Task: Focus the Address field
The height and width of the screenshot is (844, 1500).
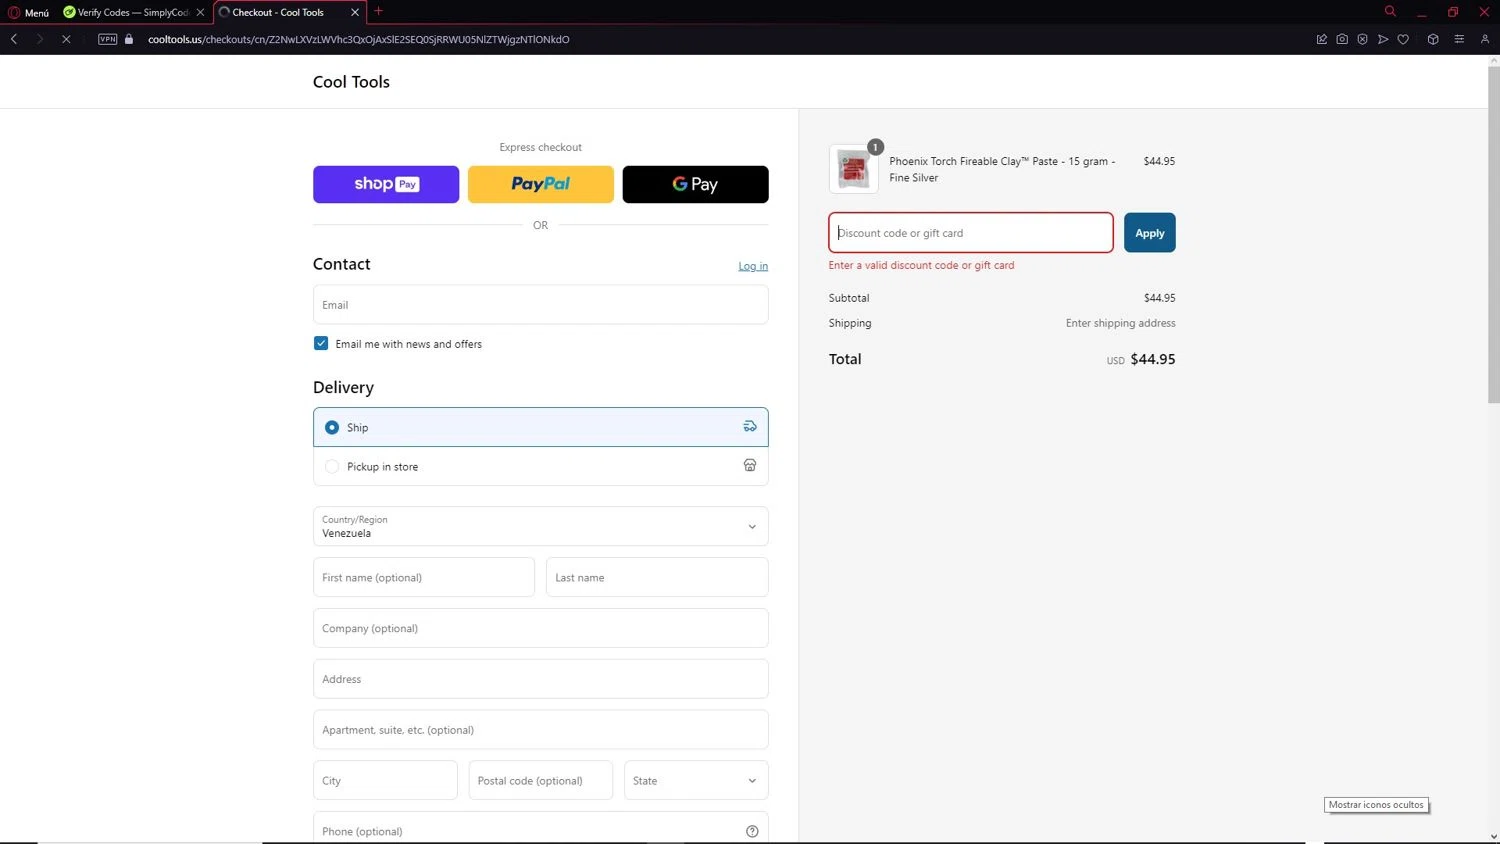Action: pyautogui.click(x=541, y=679)
